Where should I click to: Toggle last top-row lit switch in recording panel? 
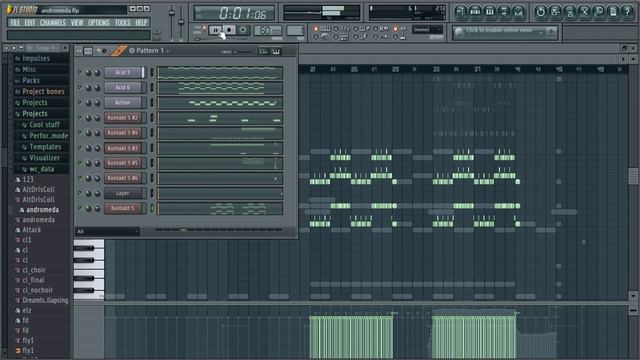[x=395, y=29]
